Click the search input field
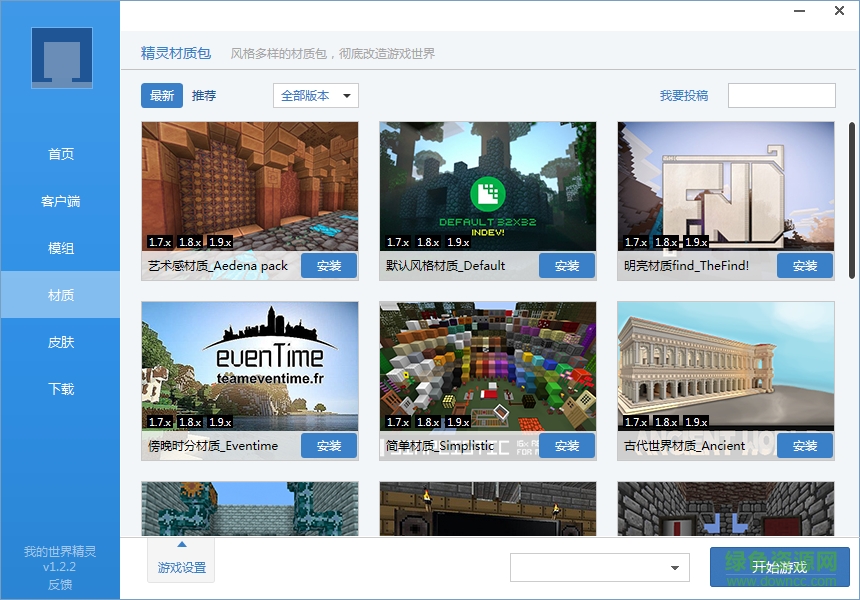 coord(781,96)
